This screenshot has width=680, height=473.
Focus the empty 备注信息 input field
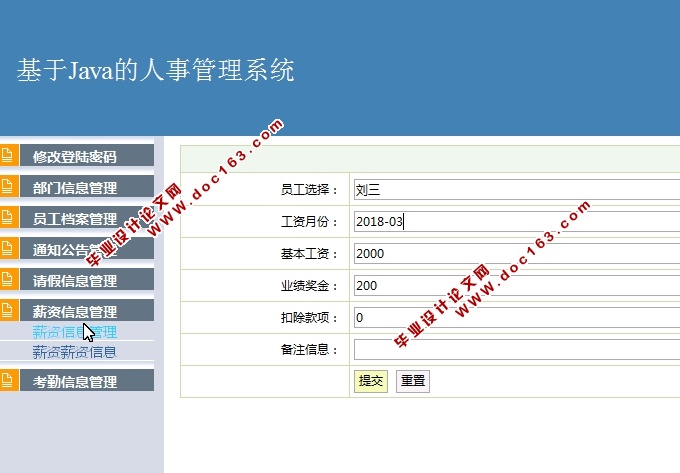517,349
